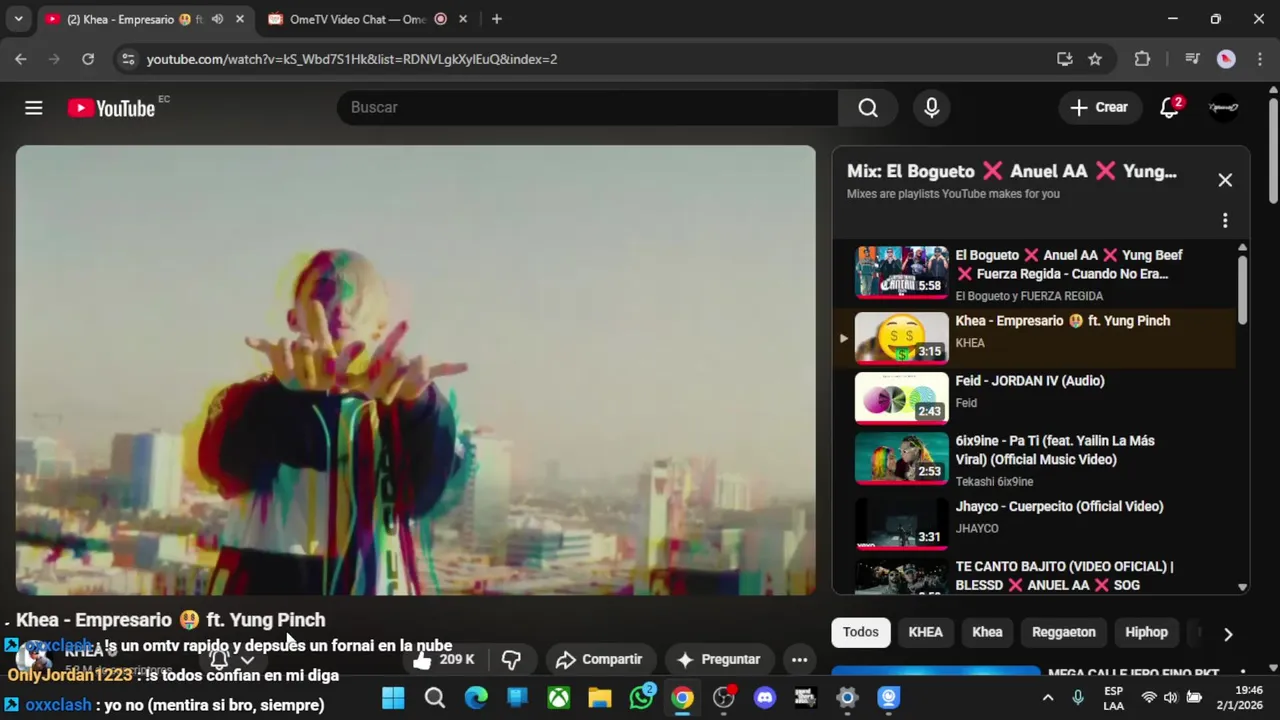Screen dimensions: 1280x720
Task: View site information icon in address bar
Action: tap(128, 59)
